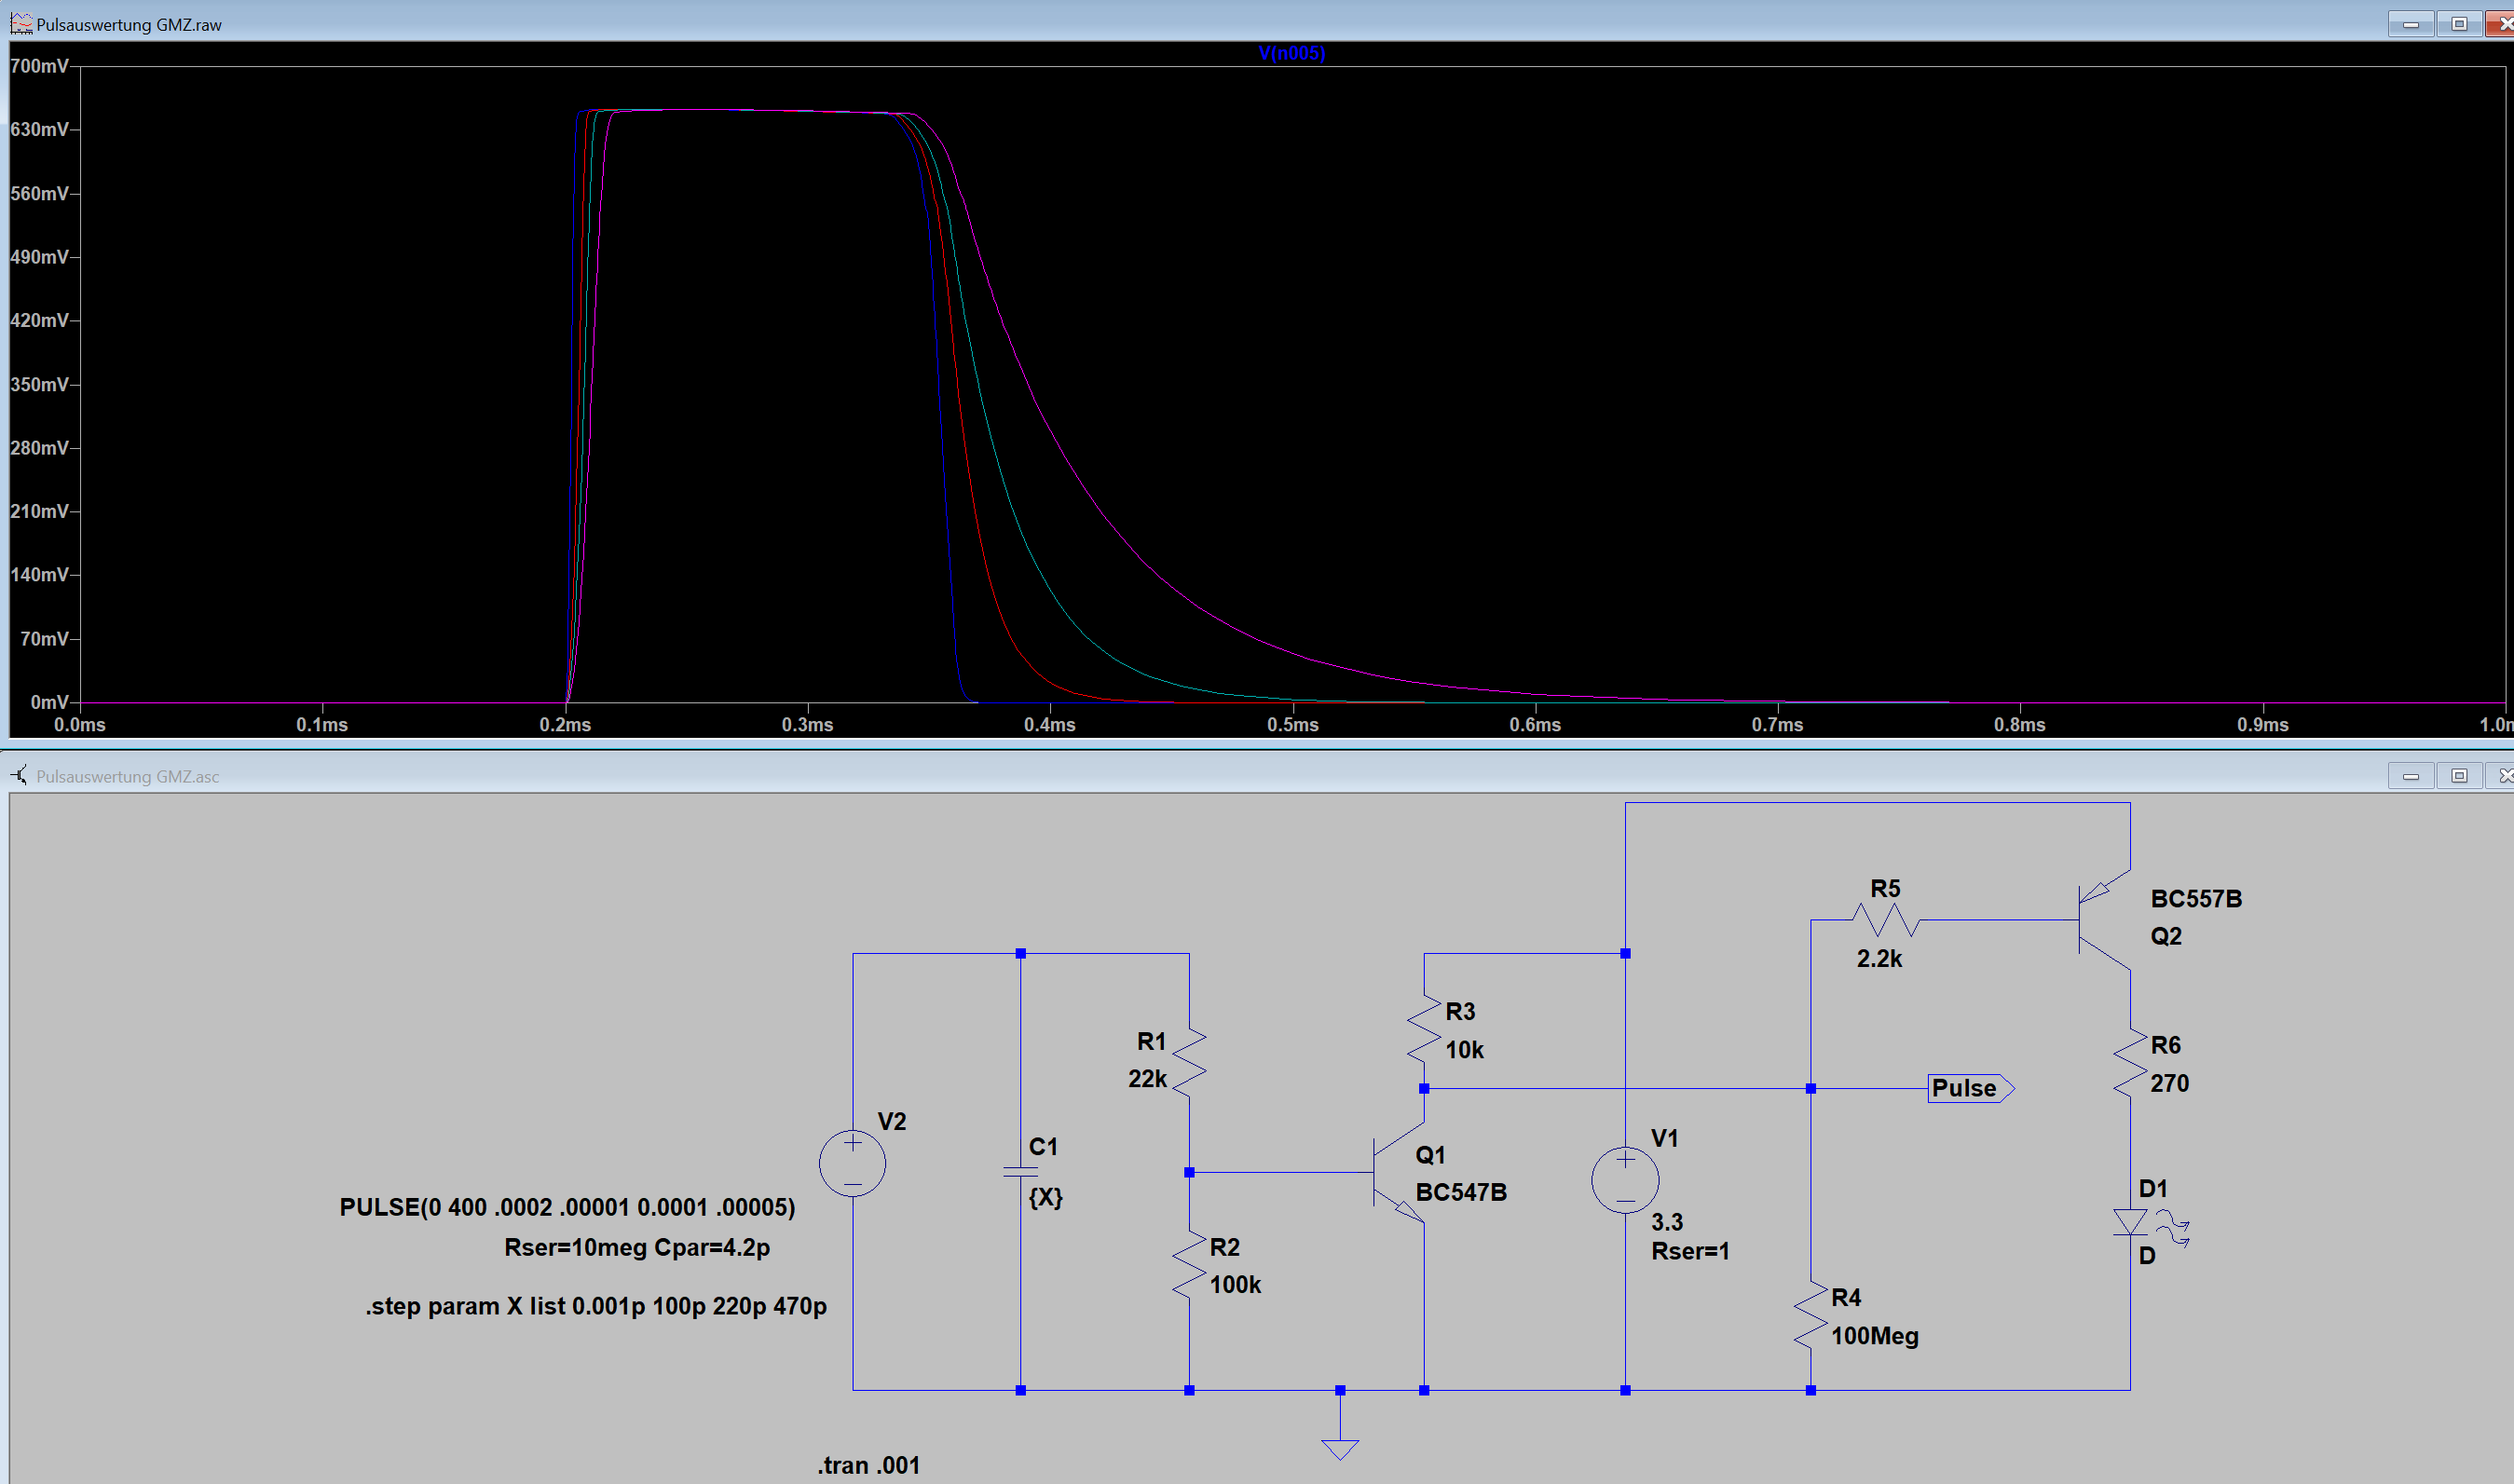Select the V2 voltage source symbol

(852, 1163)
